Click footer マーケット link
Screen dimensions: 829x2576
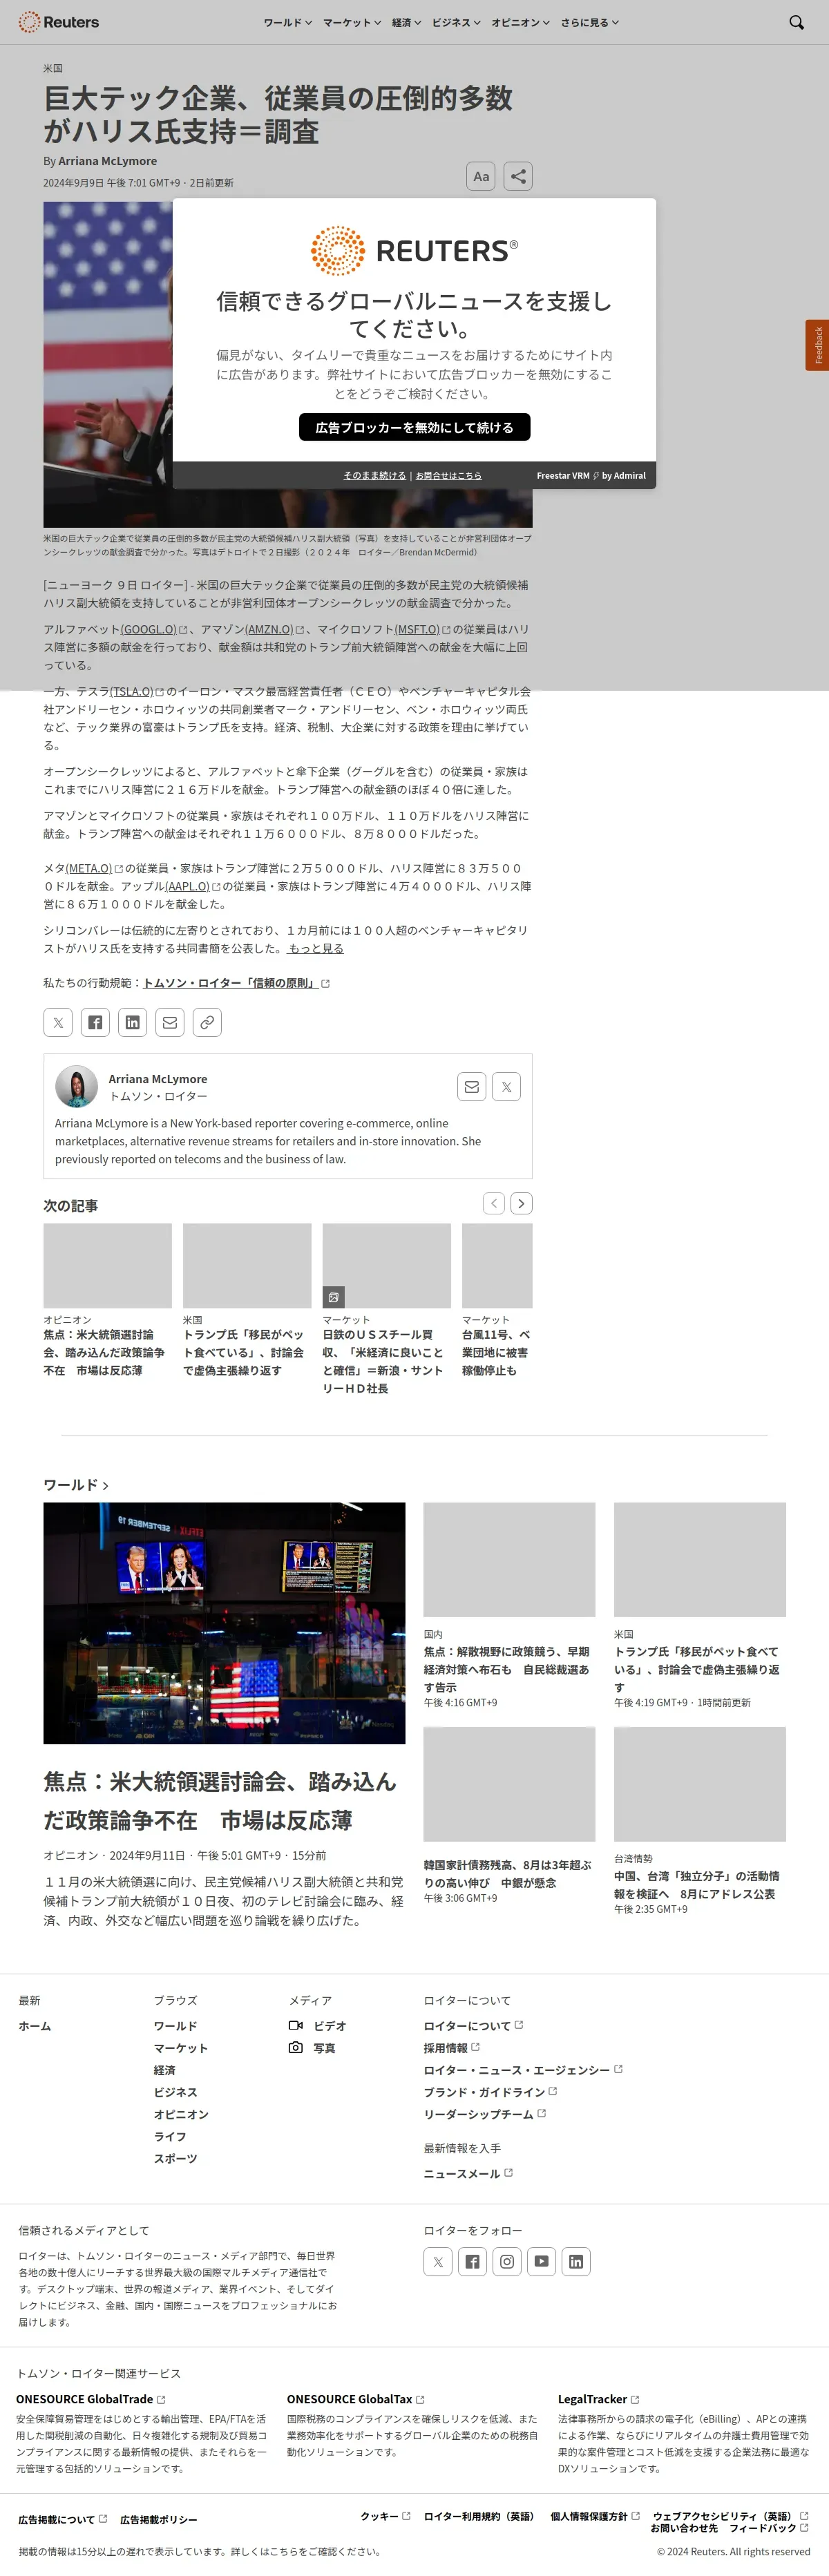[x=181, y=2047]
